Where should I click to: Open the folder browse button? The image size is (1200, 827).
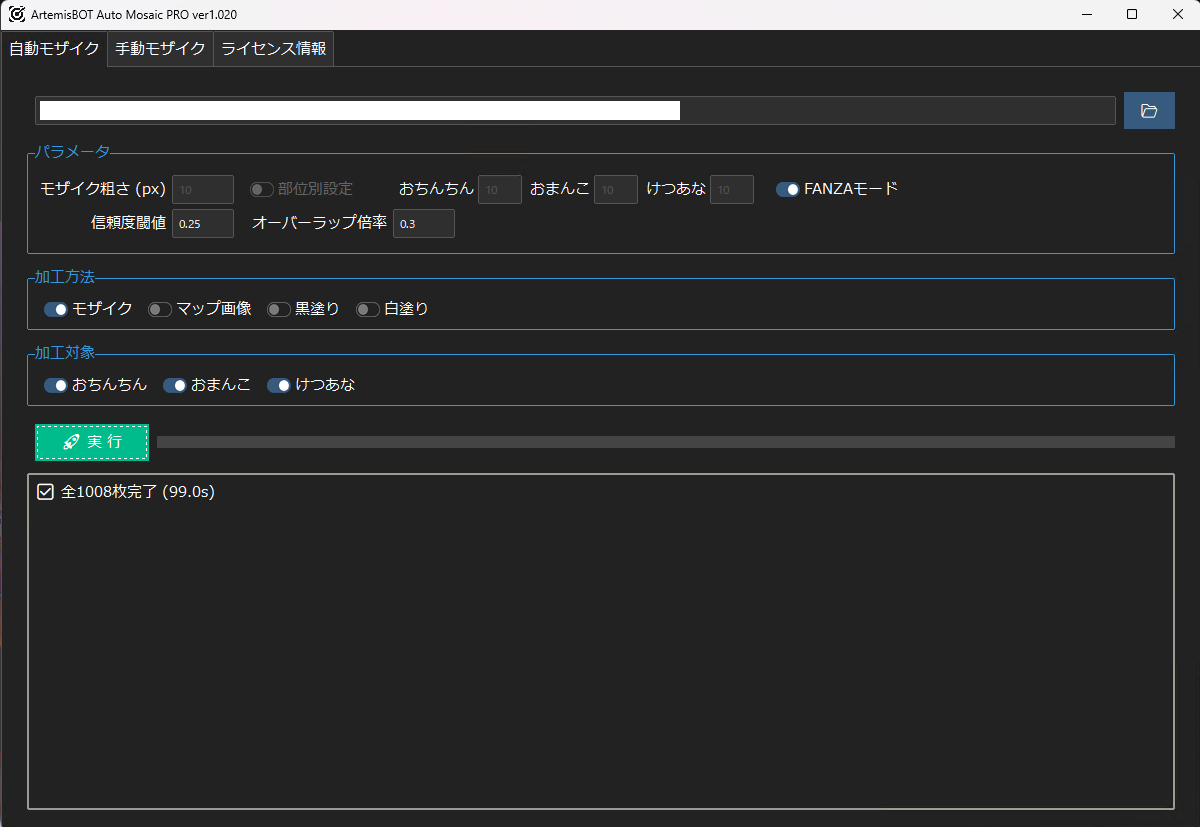(1149, 111)
